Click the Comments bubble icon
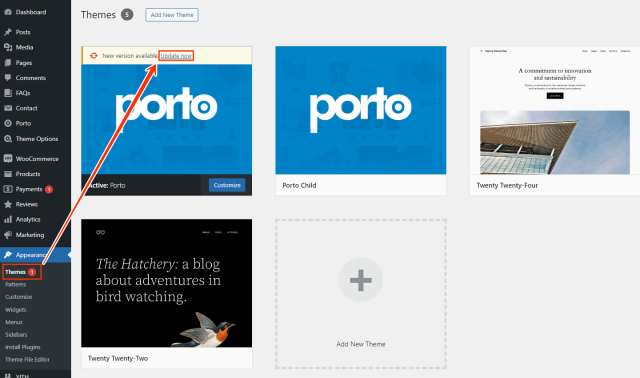The width and height of the screenshot is (640, 378). click(x=8, y=78)
